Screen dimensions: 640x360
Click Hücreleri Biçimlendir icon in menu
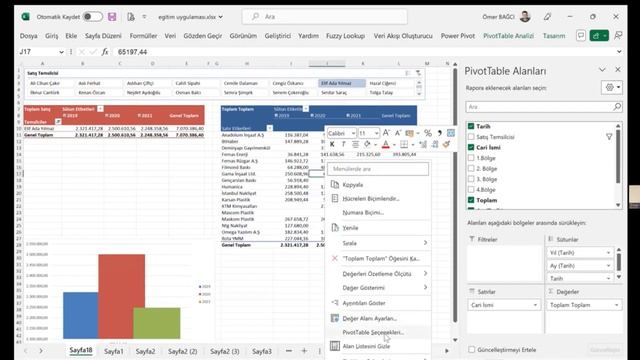pos(335,198)
